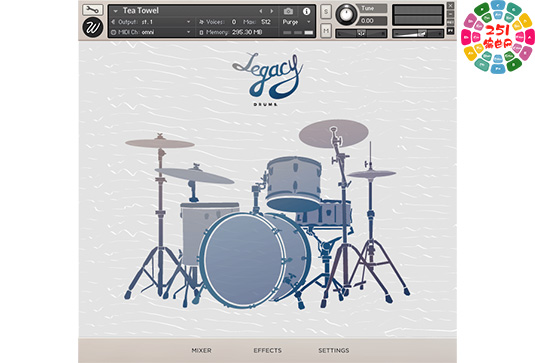Go to the previous instrument preset
Screen dimensions: 535x363
click(x=261, y=11)
